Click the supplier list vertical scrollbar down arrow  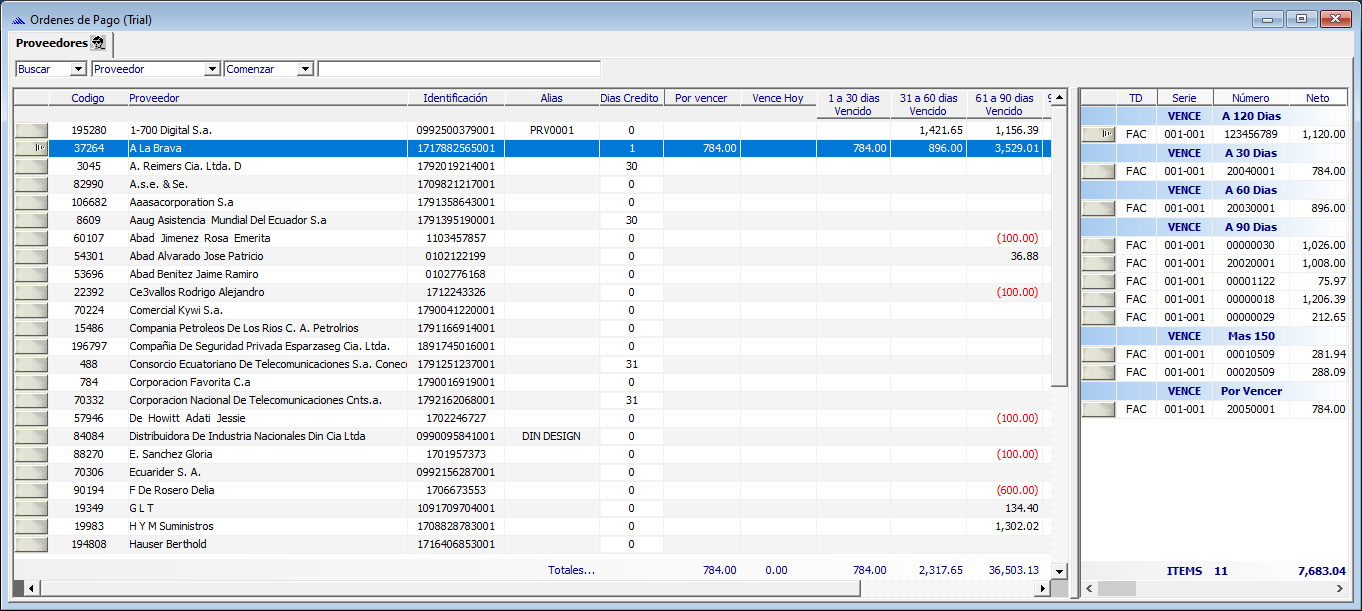pos(1059,570)
